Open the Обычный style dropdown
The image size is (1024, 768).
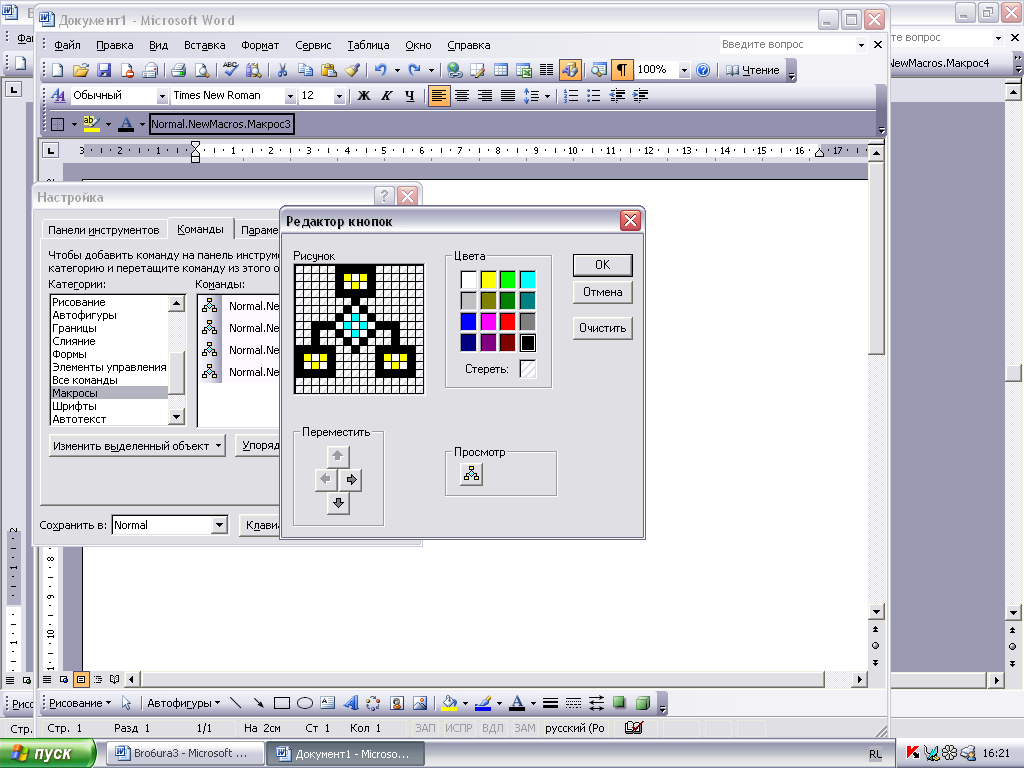(x=162, y=96)
